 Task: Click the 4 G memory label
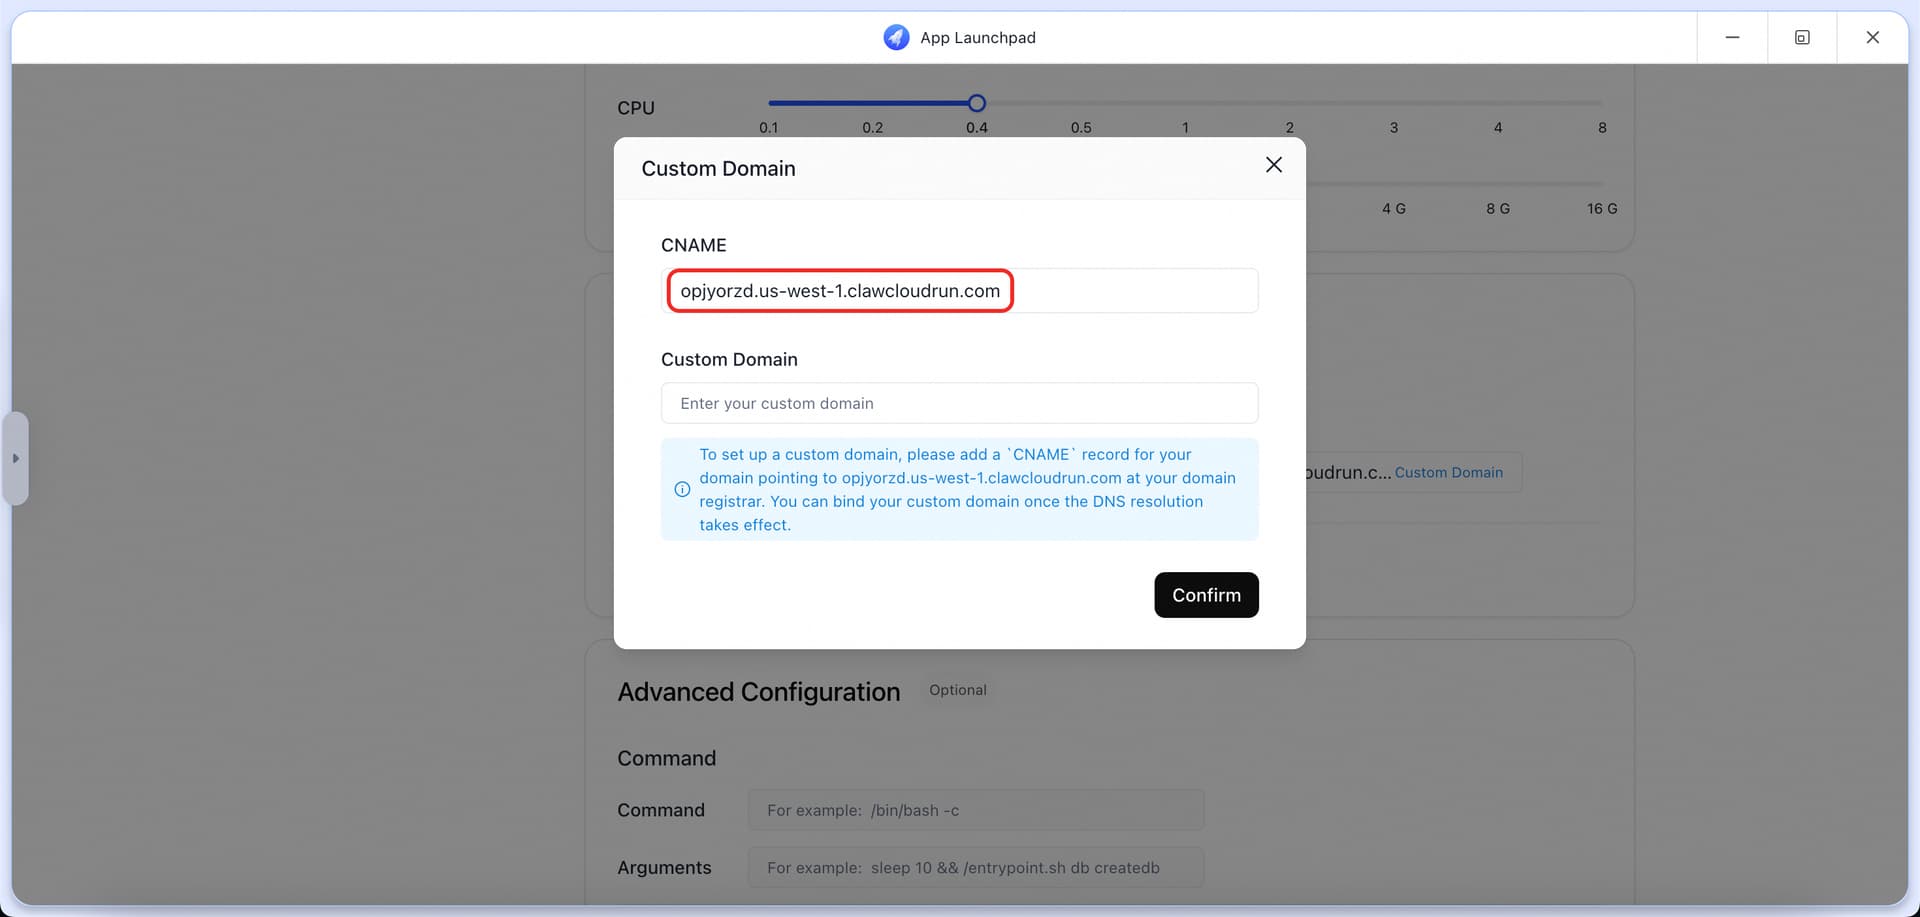pos(1393,209)
